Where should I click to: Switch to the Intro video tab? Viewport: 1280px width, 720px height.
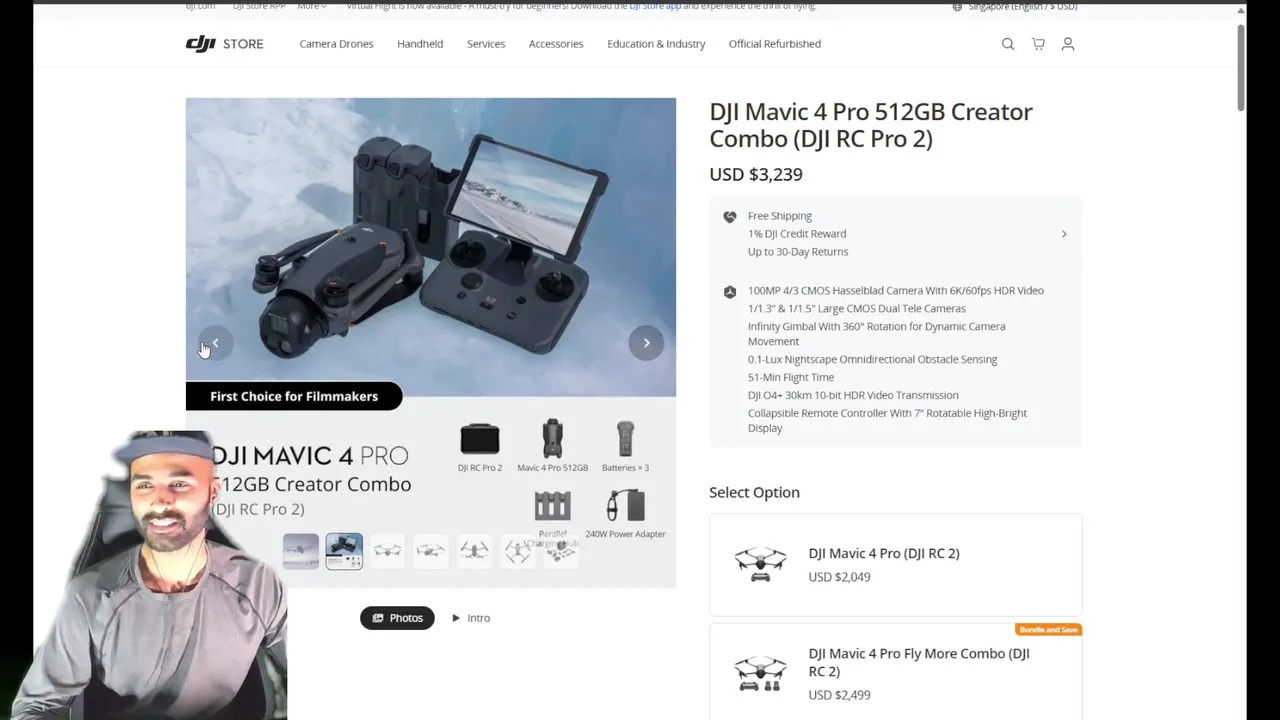(471, 618)
